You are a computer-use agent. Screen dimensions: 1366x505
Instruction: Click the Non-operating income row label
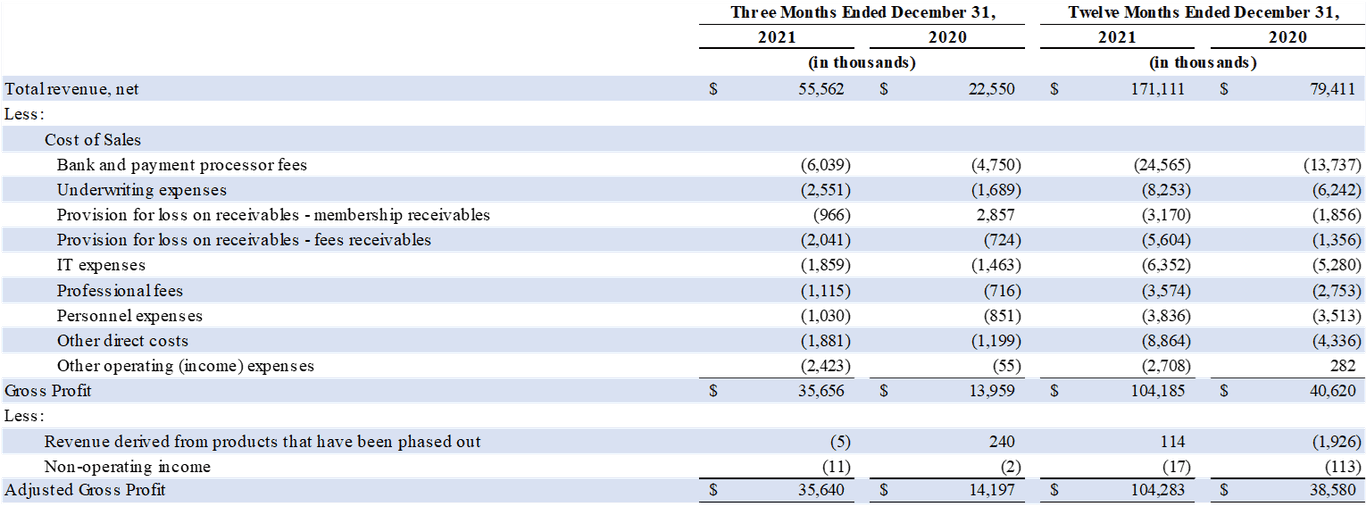click(127, 467)
